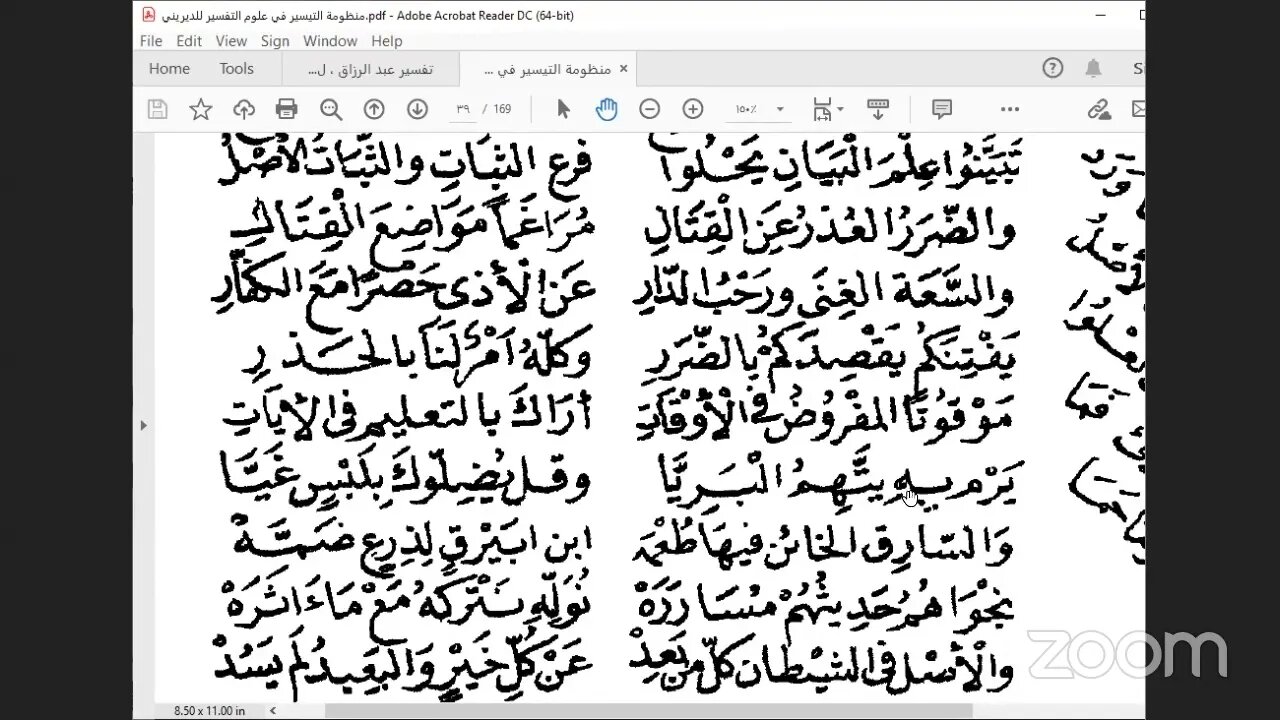This screenshot has height=720, width=1280.
Task: Open the File menu
Action: [151, 41]
